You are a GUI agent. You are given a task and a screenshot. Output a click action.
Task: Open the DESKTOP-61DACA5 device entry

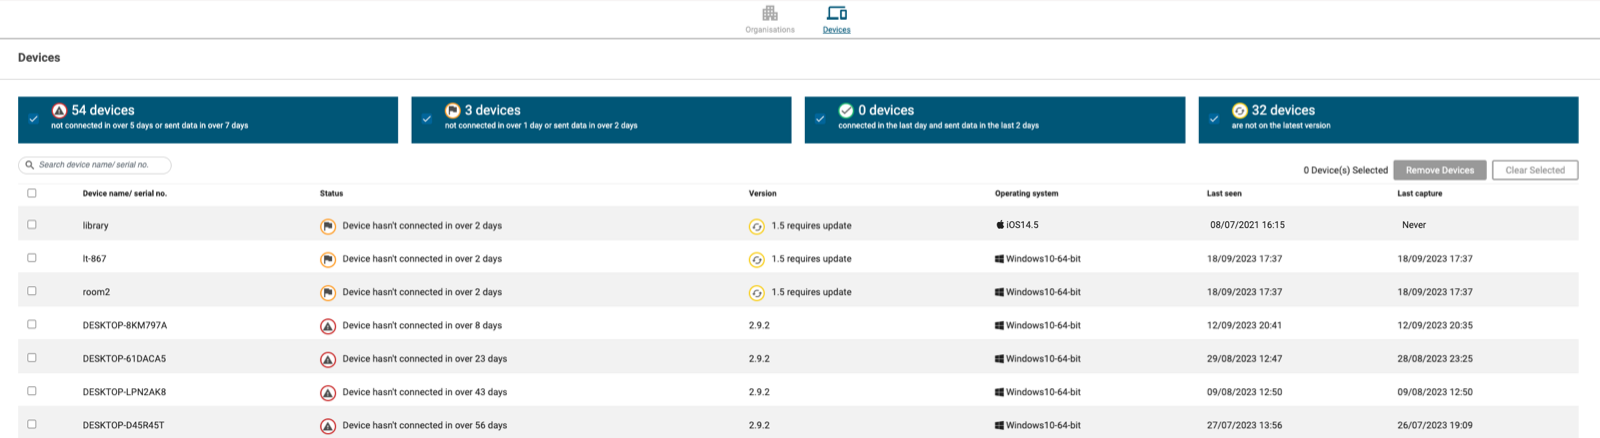click(124, 359)
